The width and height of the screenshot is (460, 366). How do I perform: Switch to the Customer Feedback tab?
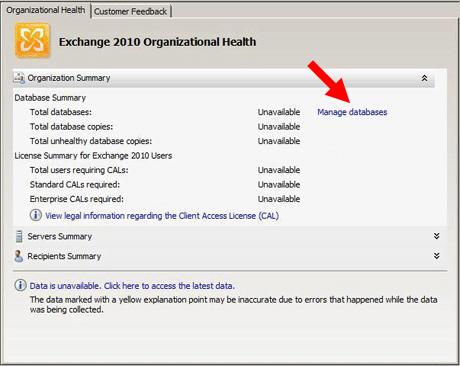point(130,11)
